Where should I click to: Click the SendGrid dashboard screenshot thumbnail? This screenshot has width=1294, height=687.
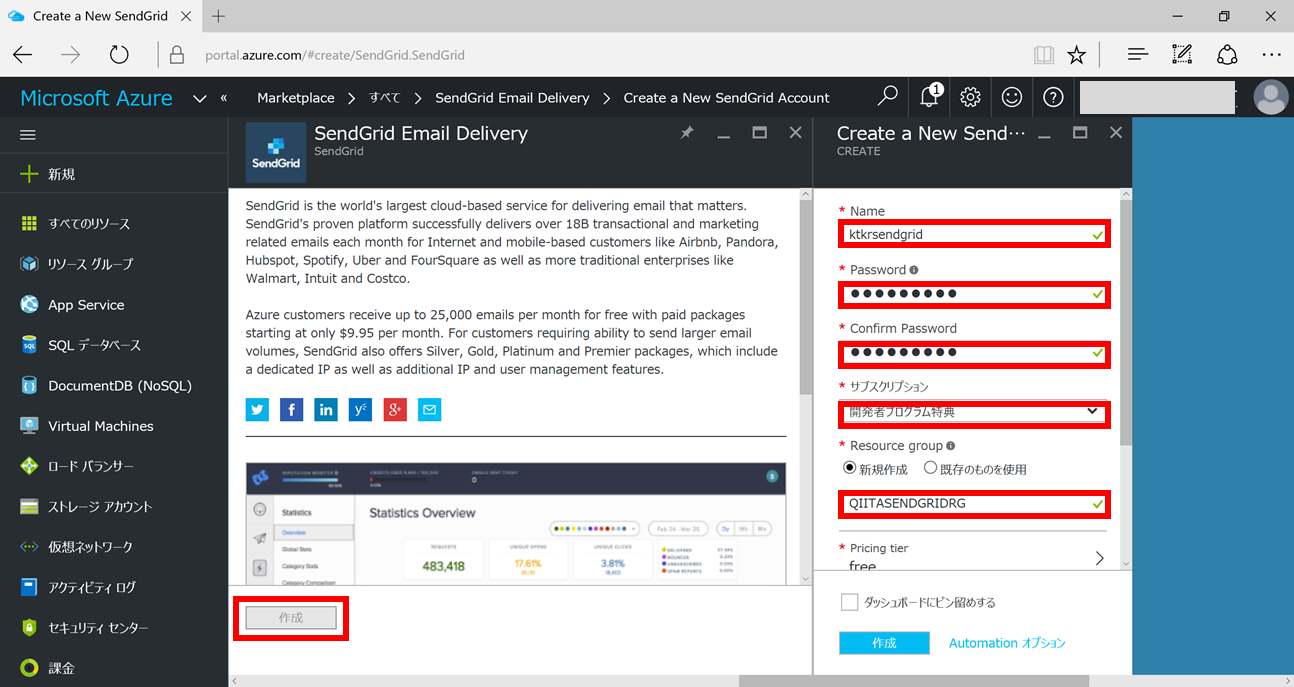coord(515,524)
